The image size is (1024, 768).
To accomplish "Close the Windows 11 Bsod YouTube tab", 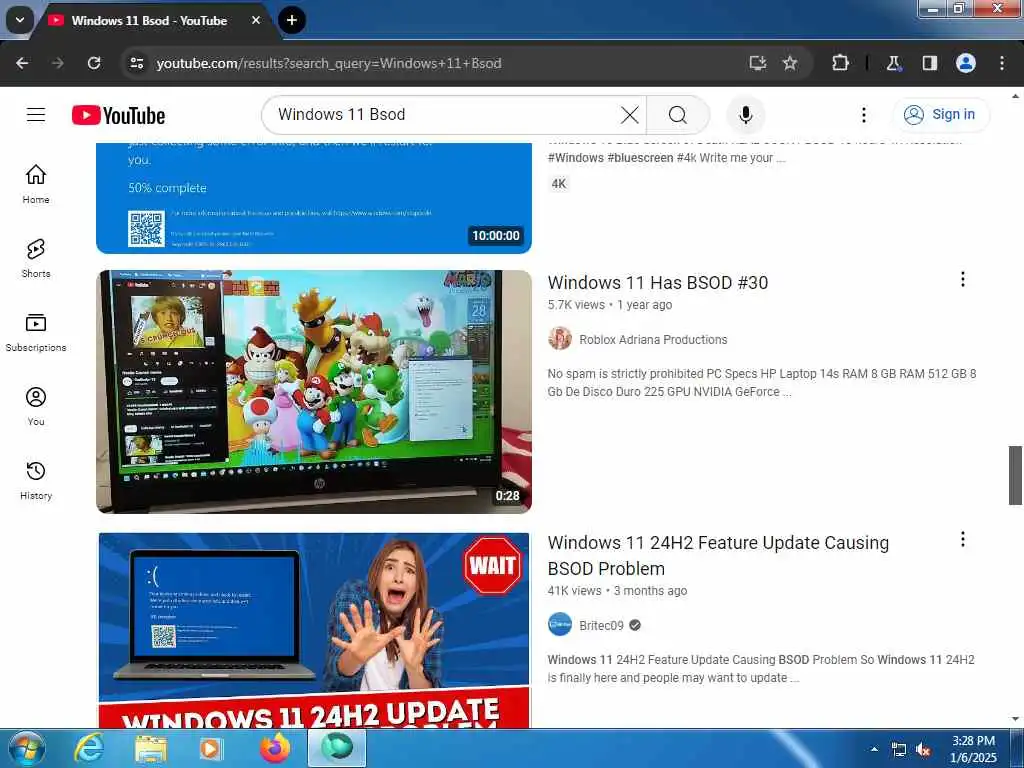I will [256, 20].
